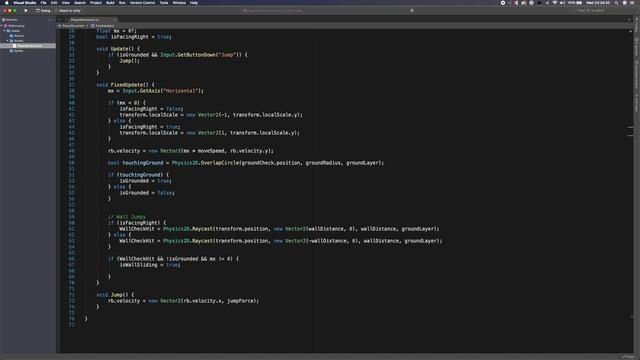Open the Unit Tests side tab
Image resolution: width=640 pixels, height=360 pixels.
point(637,103)
